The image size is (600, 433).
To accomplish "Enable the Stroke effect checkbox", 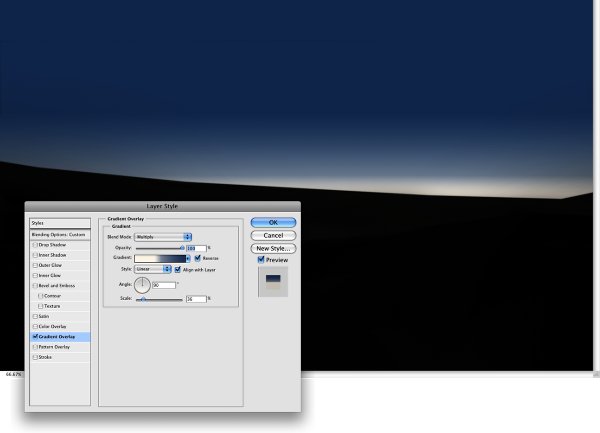I will click(x=35, y=357).
